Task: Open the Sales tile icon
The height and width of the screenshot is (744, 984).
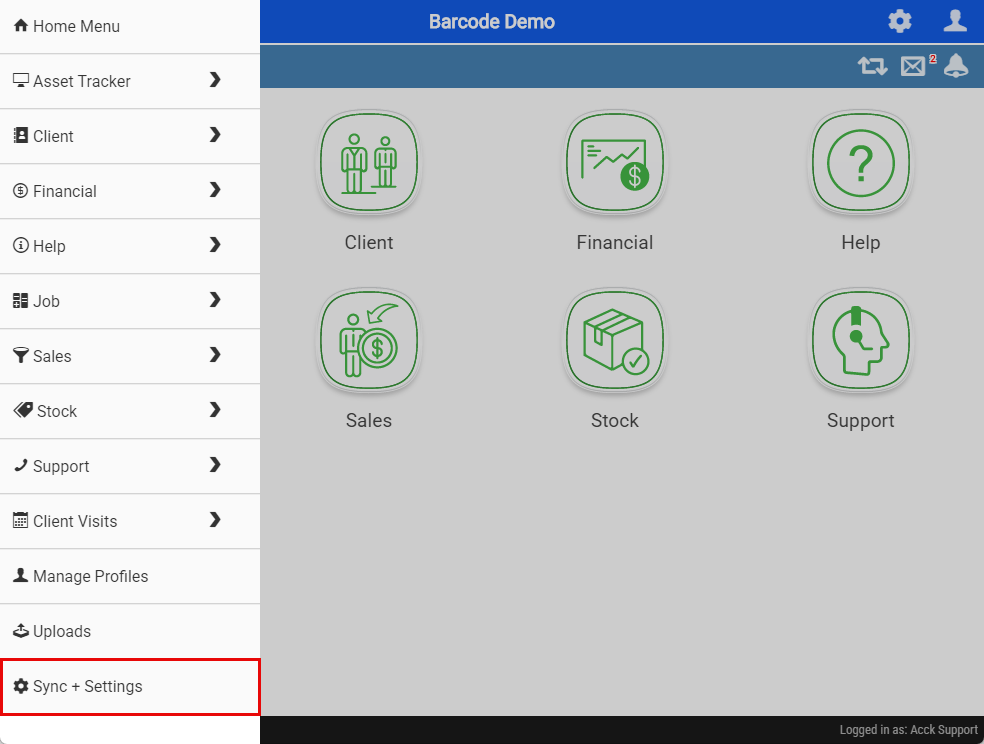Action: point(369,341)
